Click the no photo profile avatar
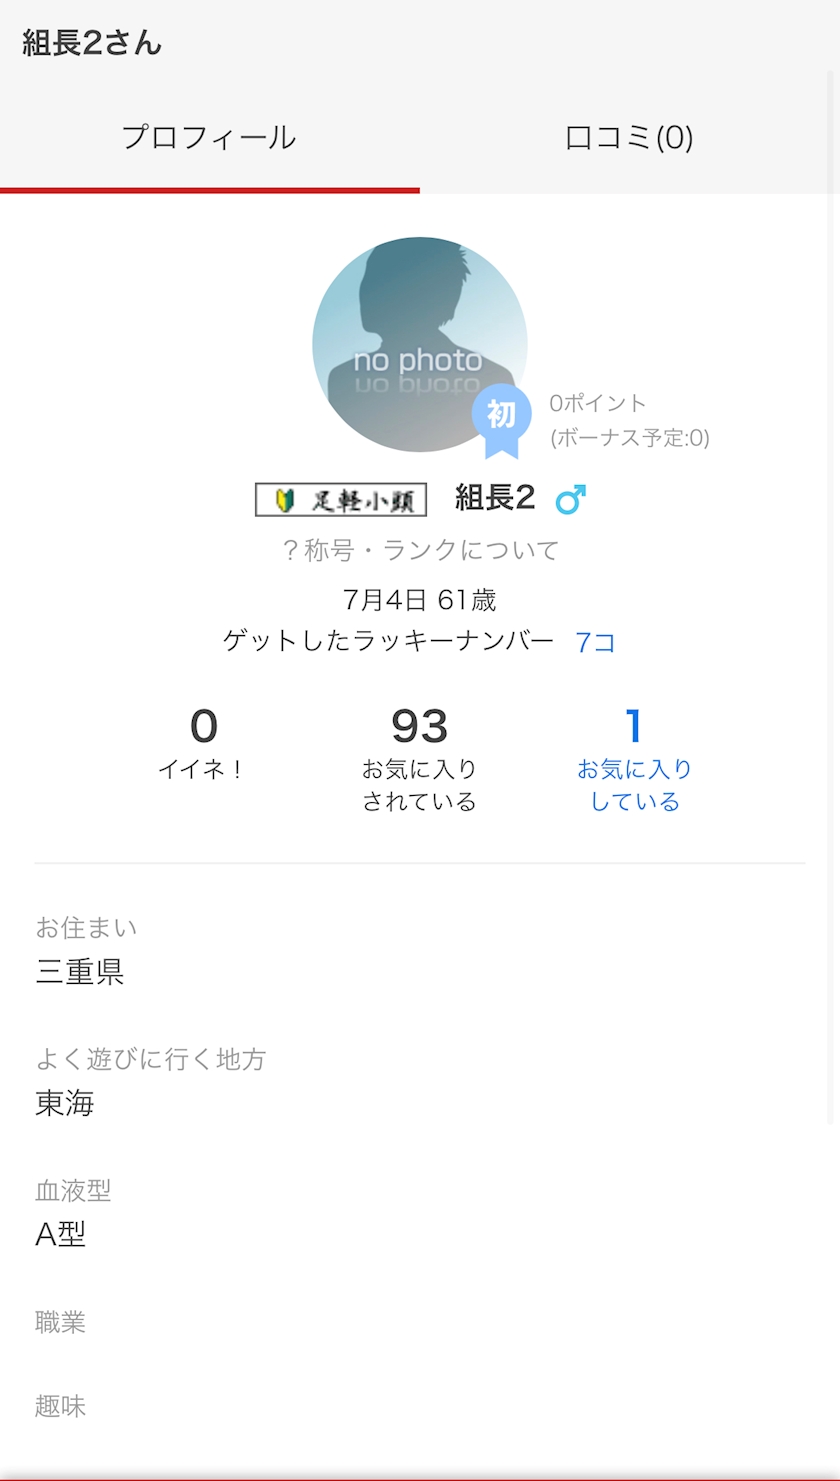The height and width of the screenshot is (1481, 840). click(419, 340)
